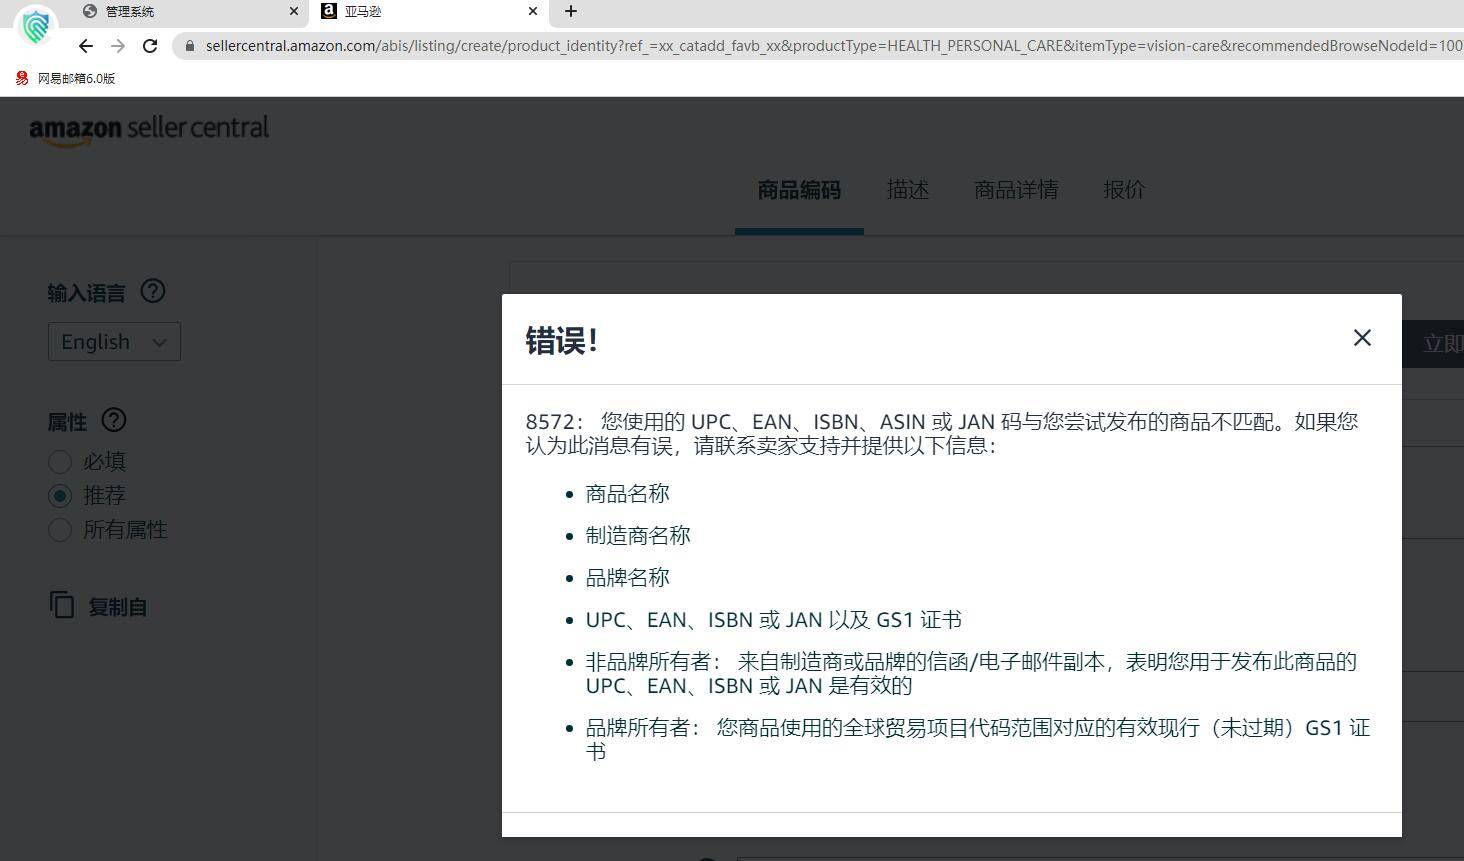This screenshot has height=861, width=1464.
Task: Click the 复制自 label
Action: (118, 607)
